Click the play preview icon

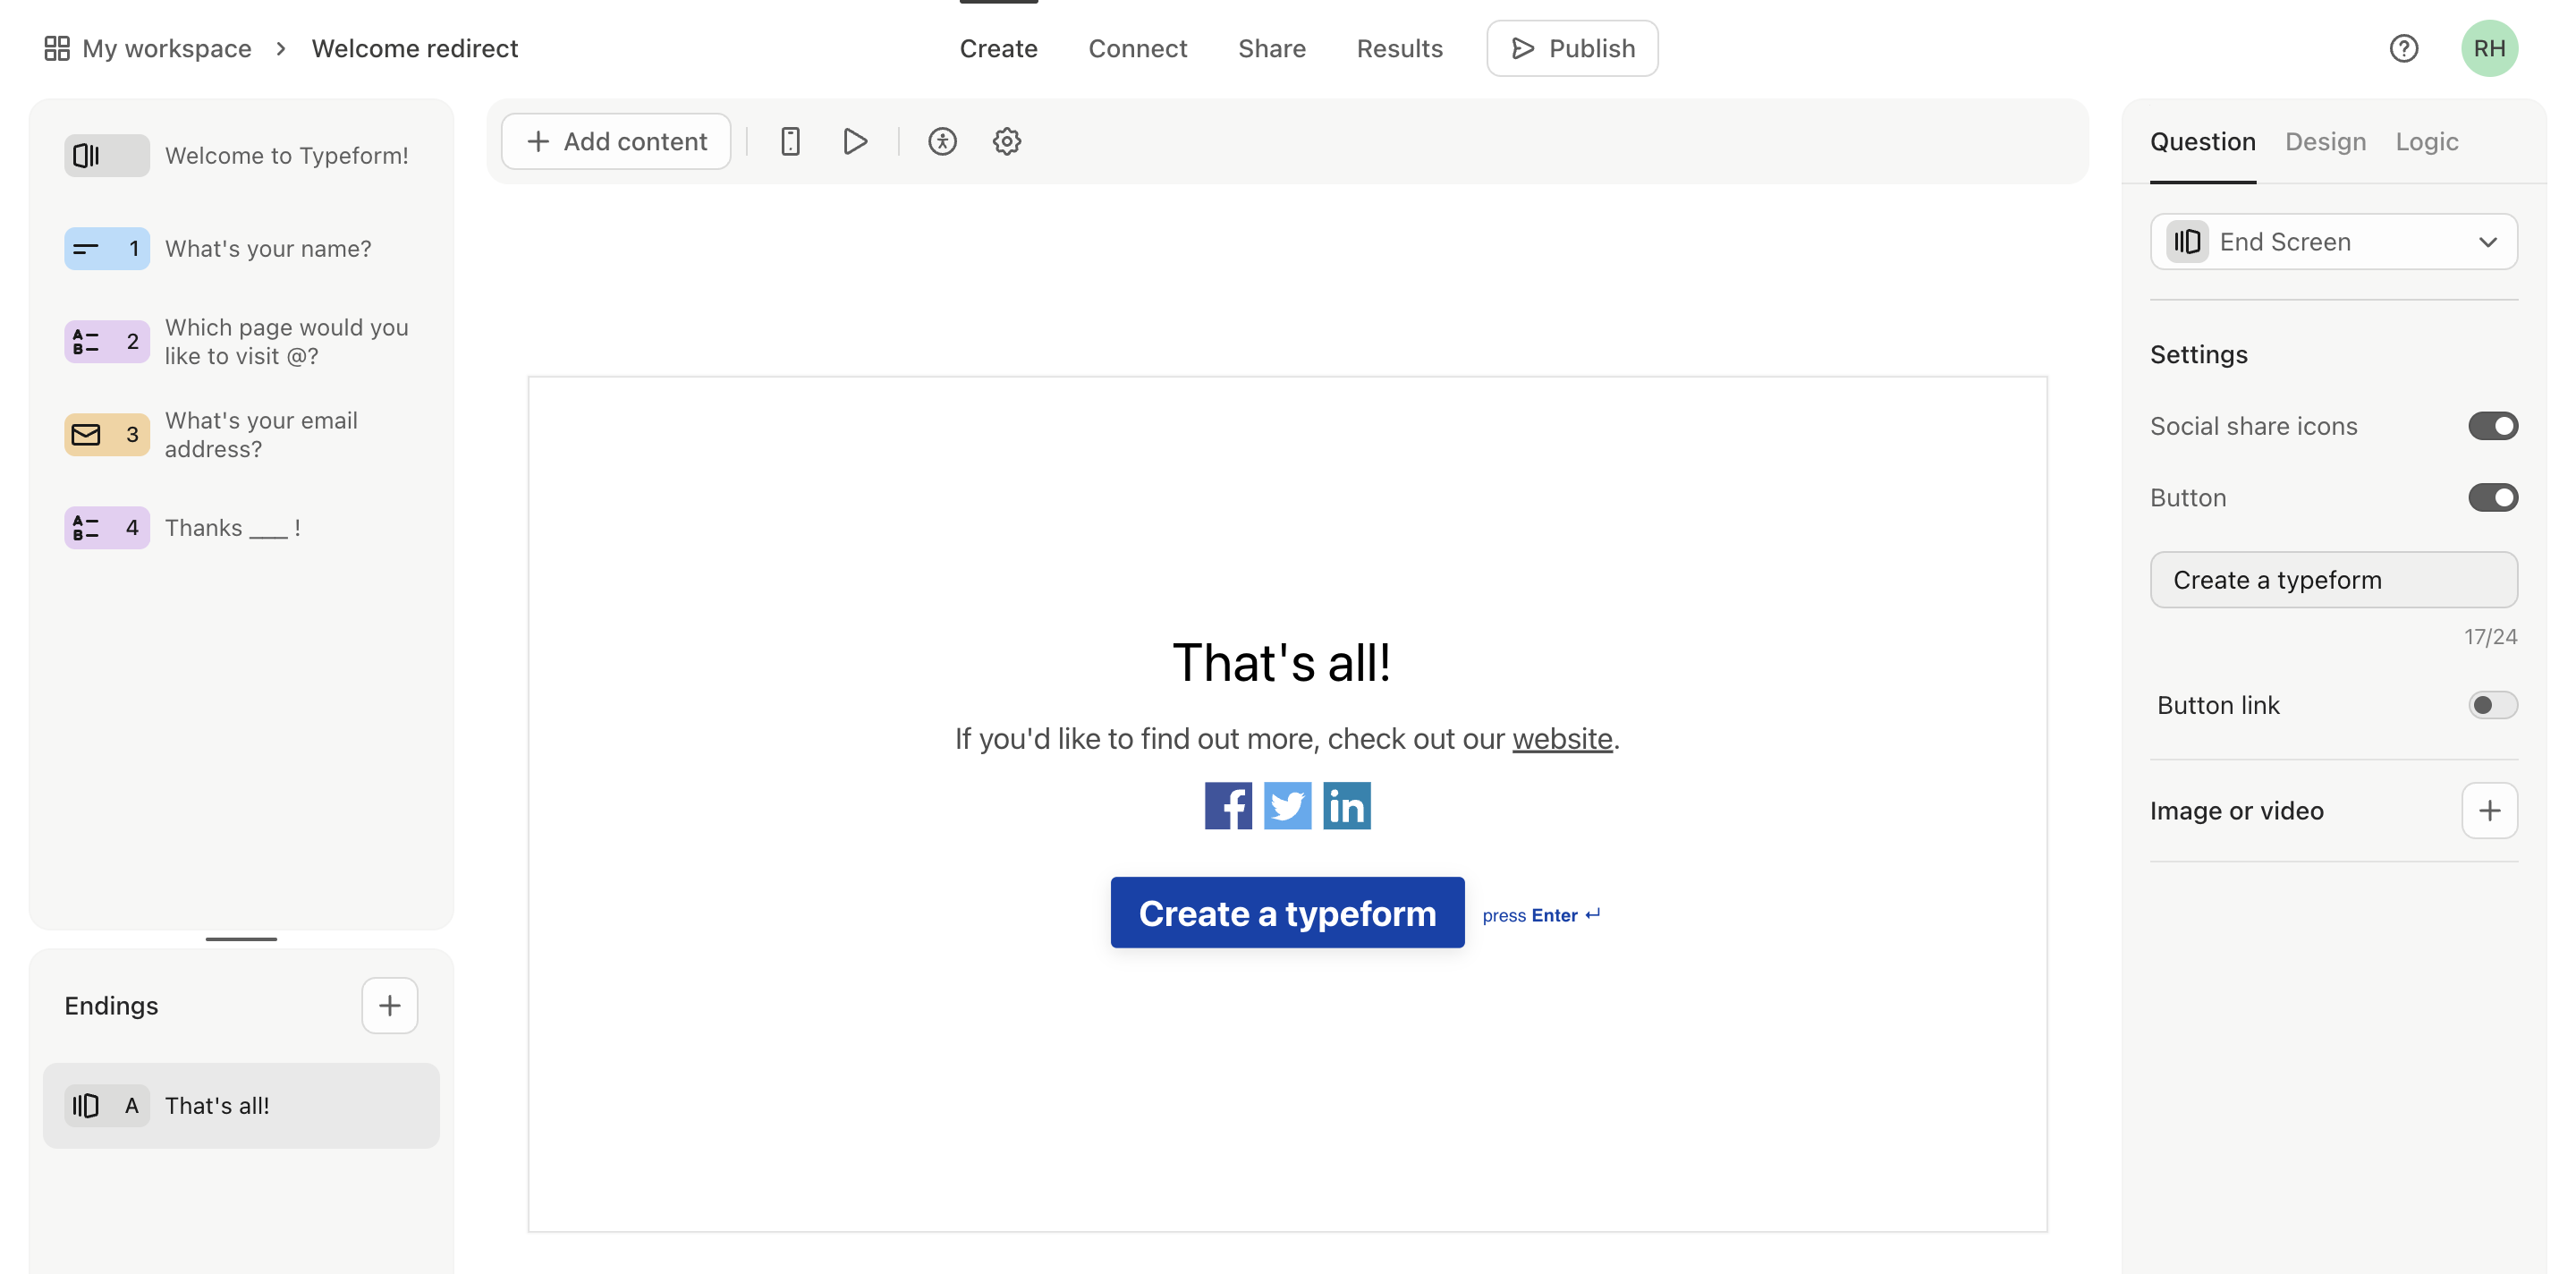pyautogui.click(x=855, y=141)
